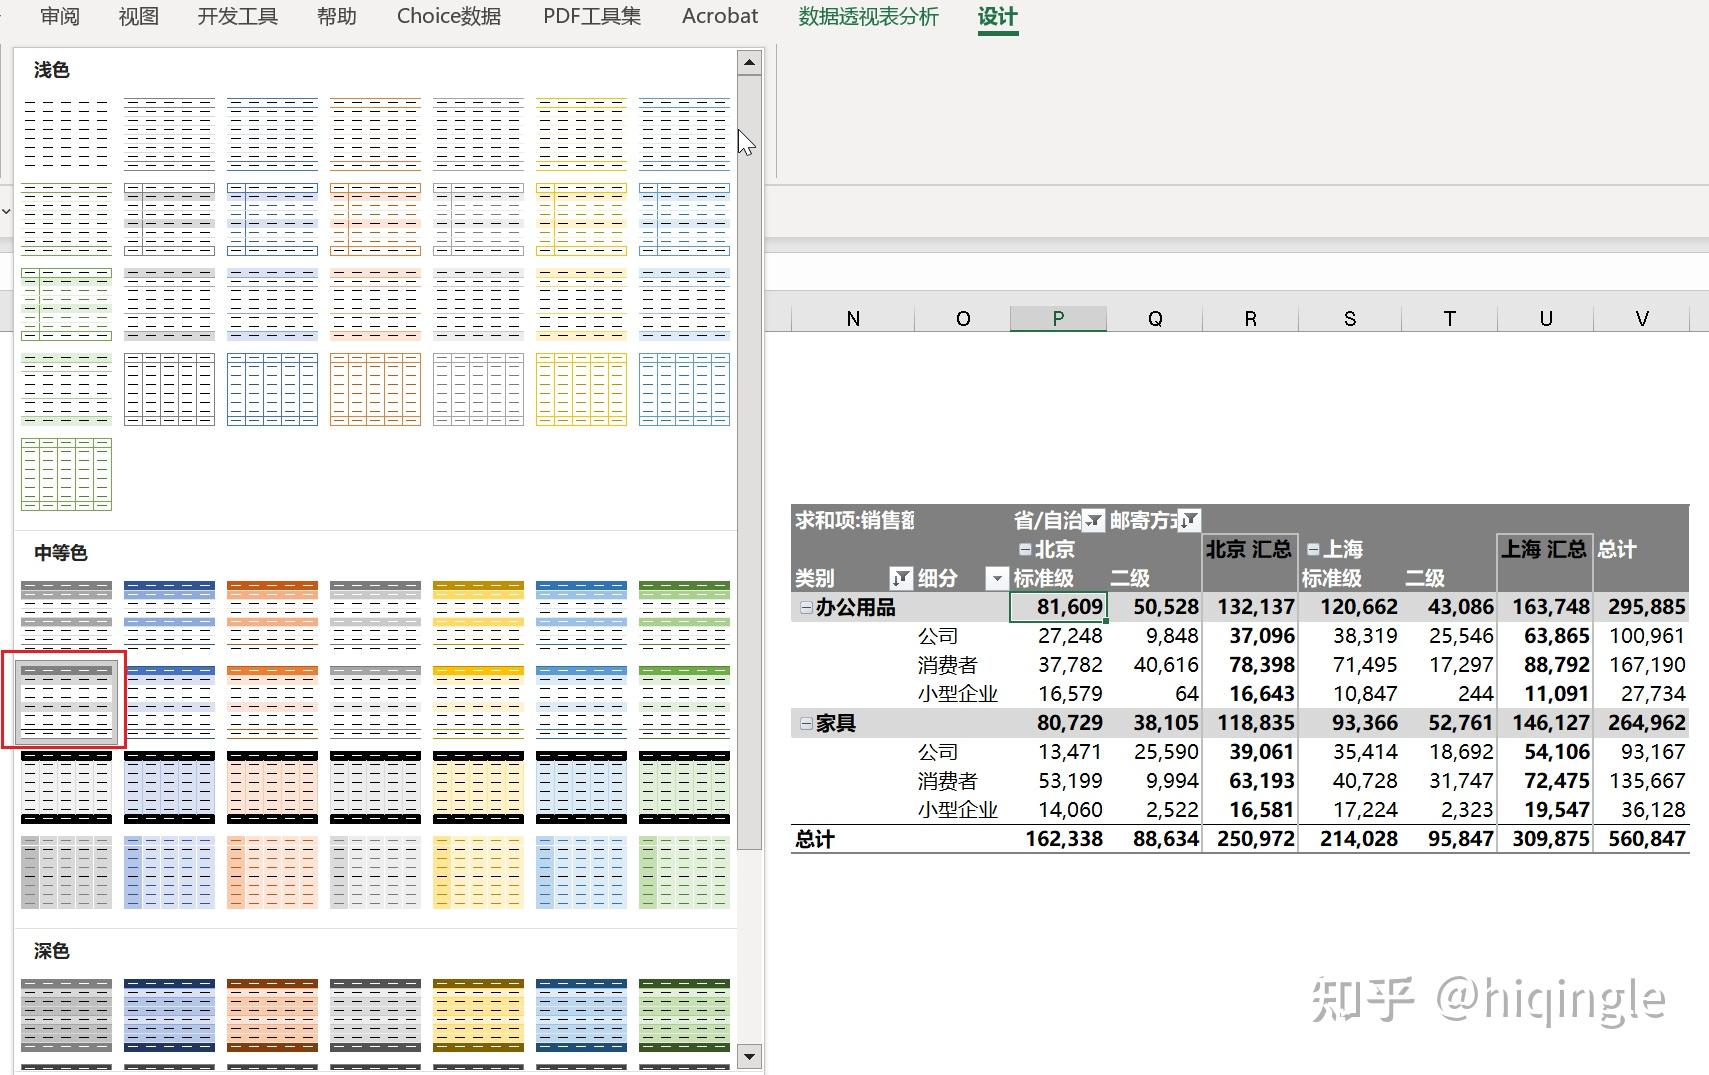Image resolution: width=1709 pixels, height=1075 pixels.
Task: Apply the black header green banded medium style
Action: (684, 787)
